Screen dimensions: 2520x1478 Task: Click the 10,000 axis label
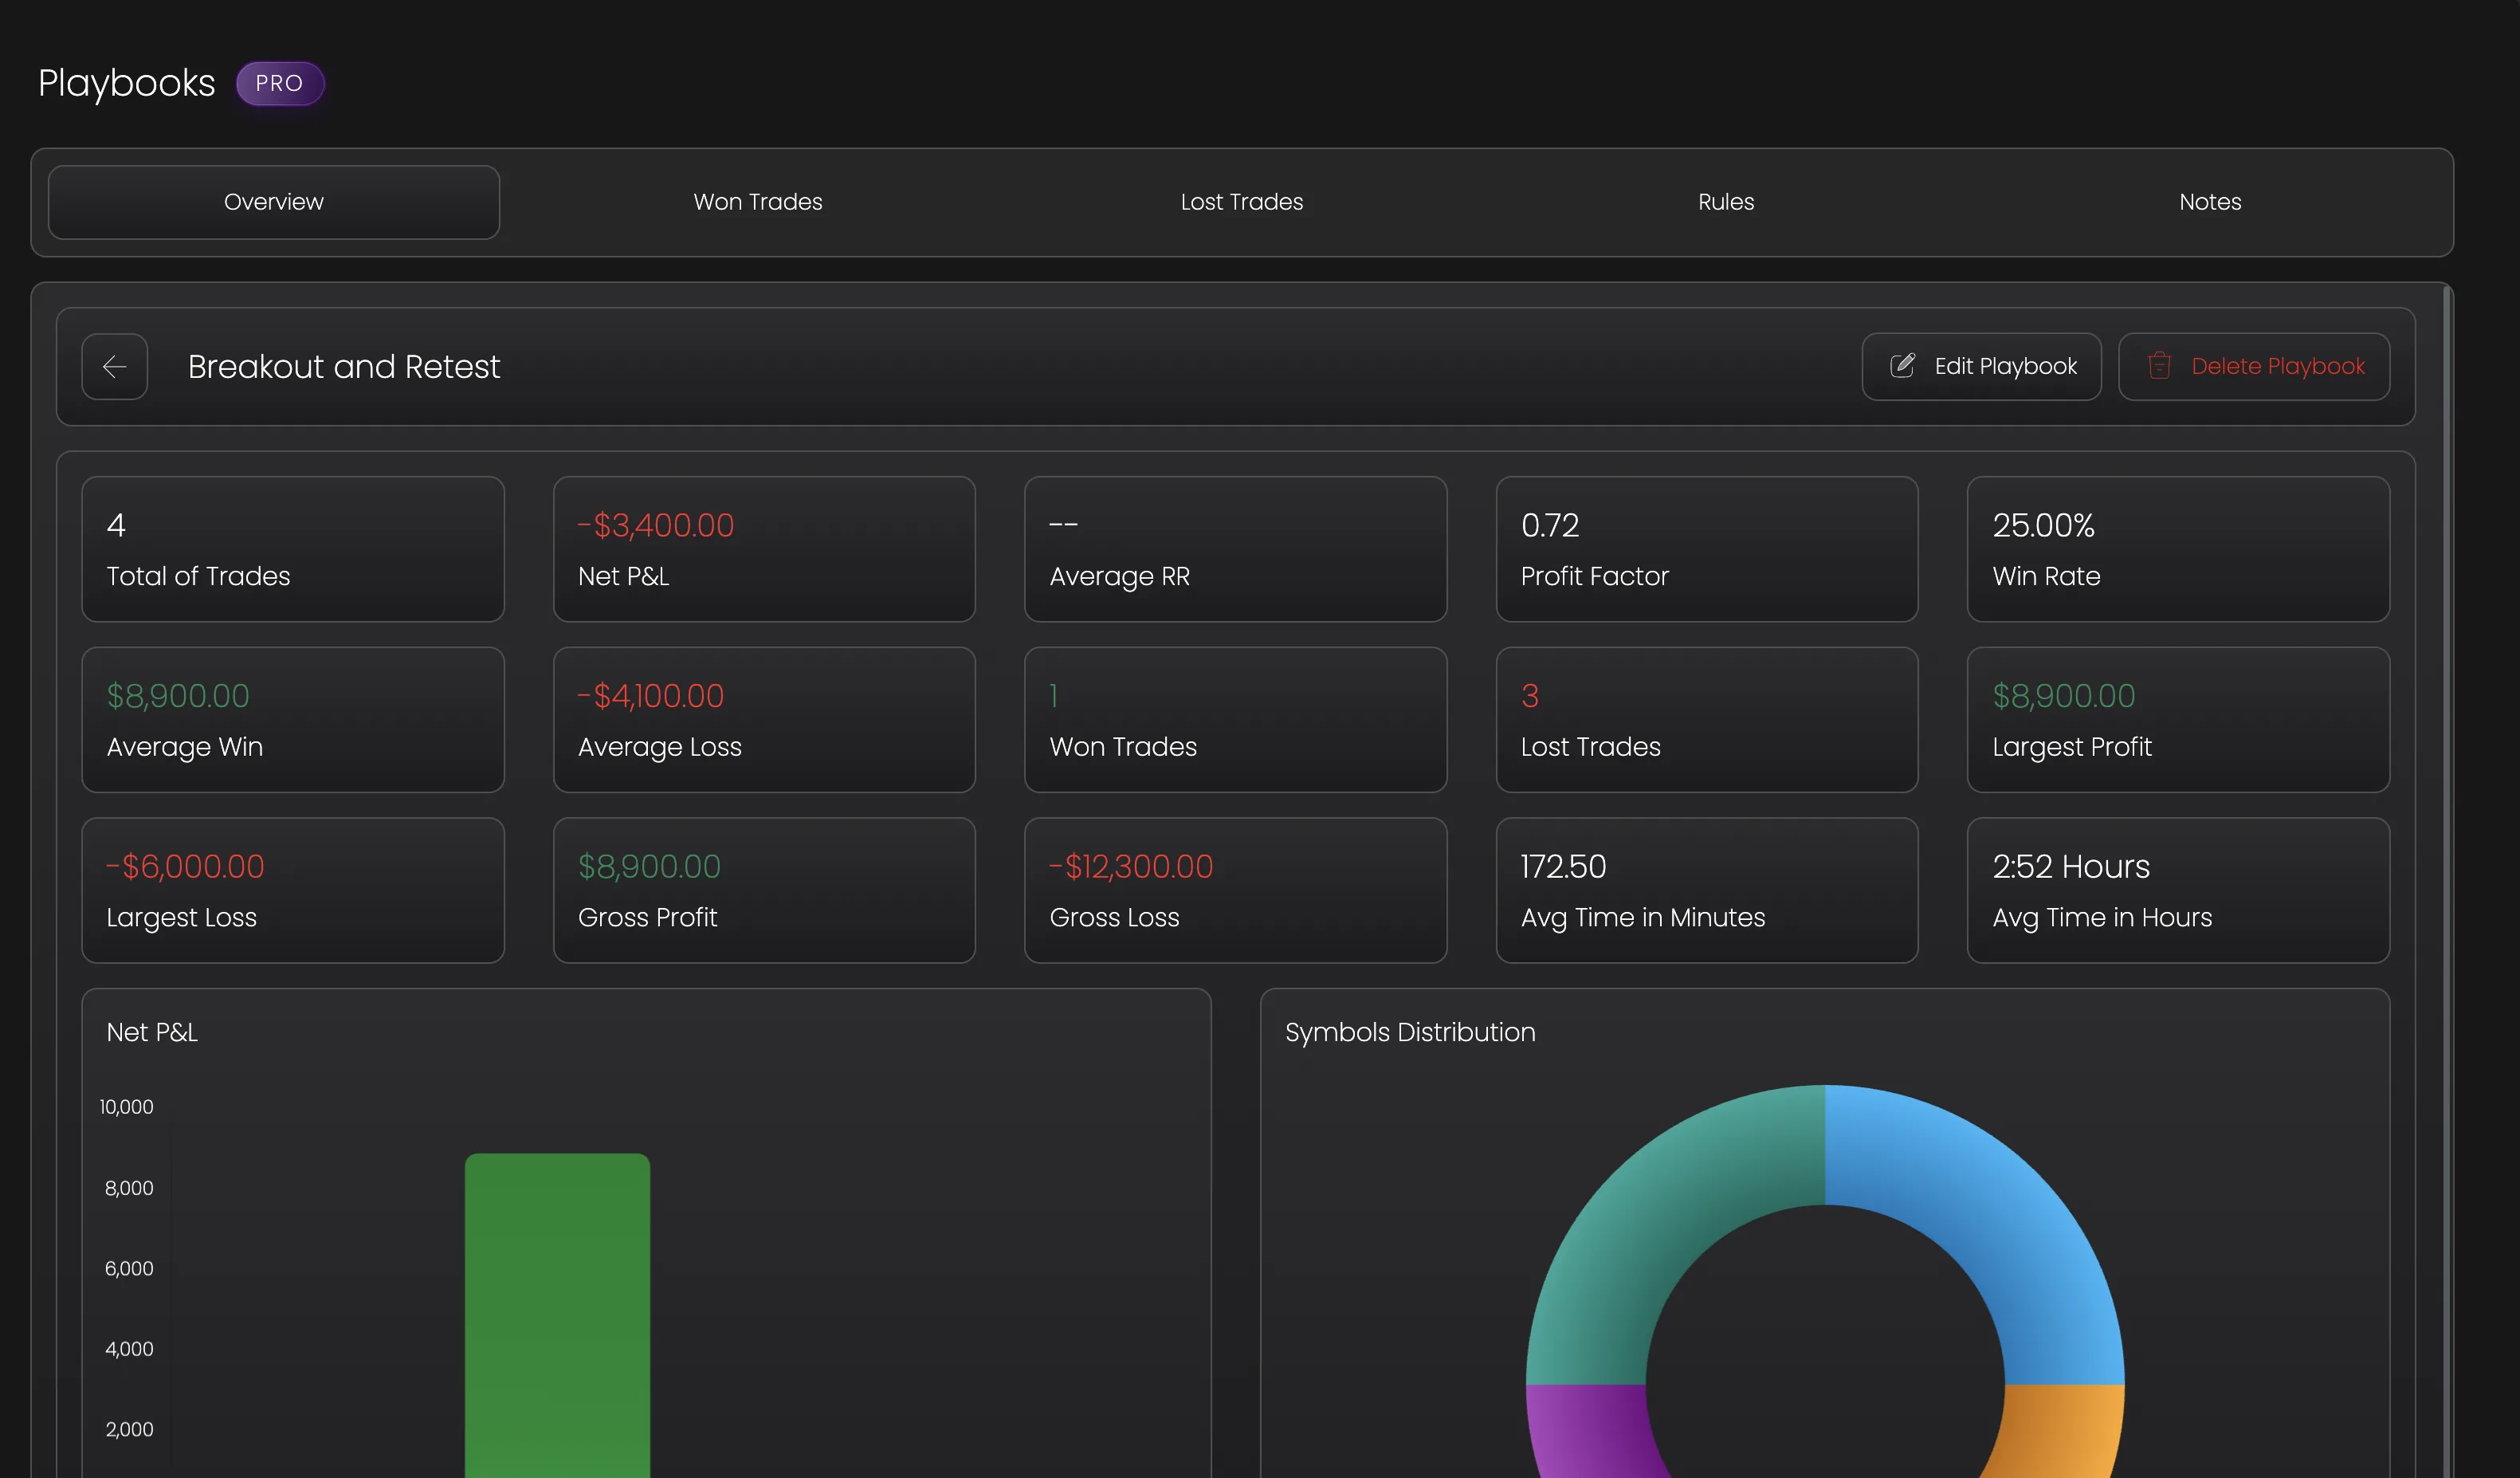tap(126, 1107)
